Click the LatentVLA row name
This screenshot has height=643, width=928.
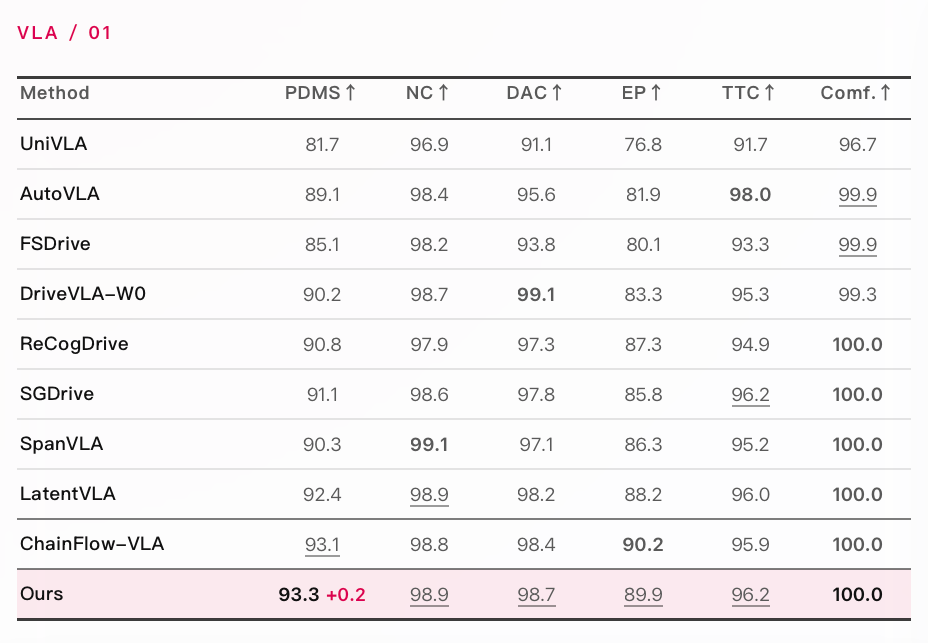(67, 494)
